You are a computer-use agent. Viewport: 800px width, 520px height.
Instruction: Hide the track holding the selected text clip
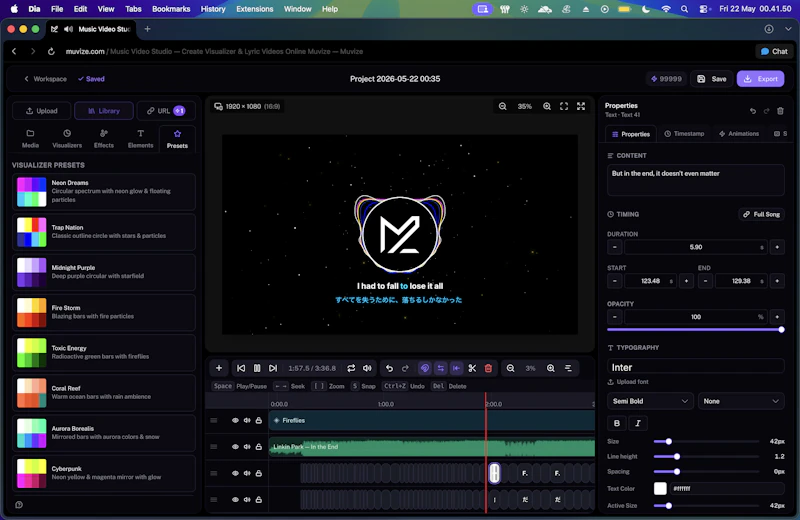coord(235,473)
